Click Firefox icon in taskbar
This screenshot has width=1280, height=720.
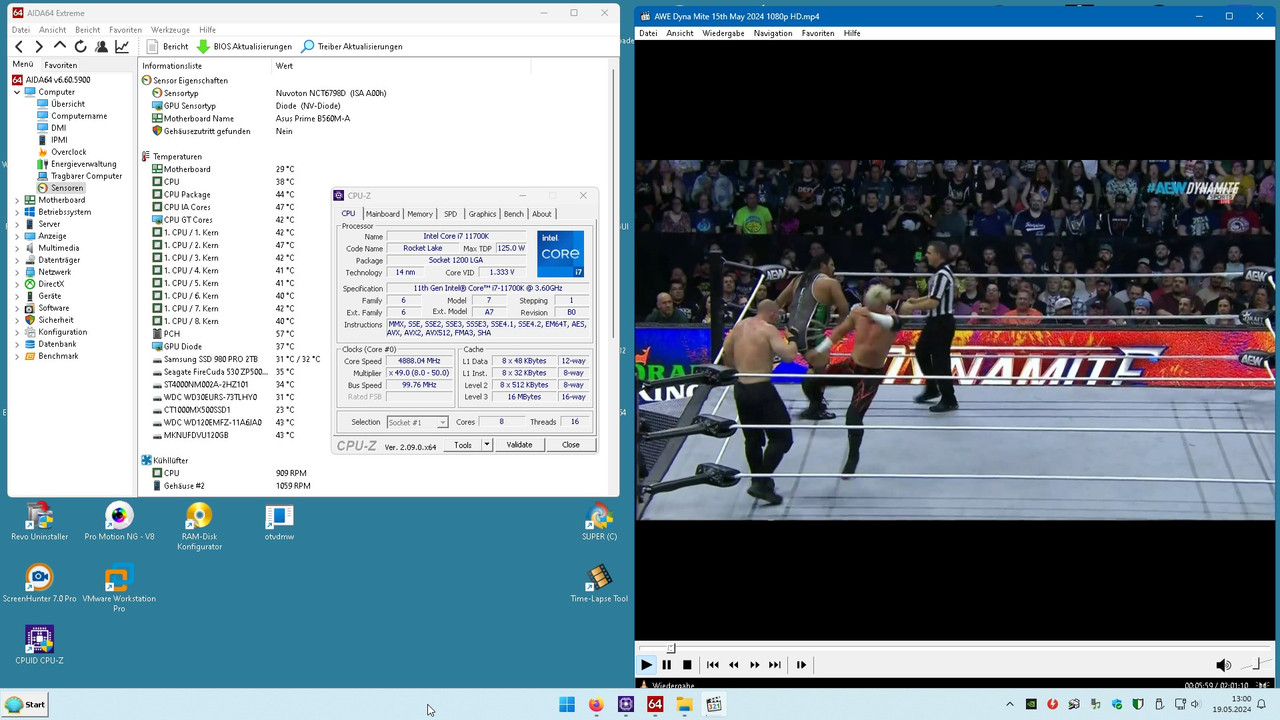[x=596, y=704]
